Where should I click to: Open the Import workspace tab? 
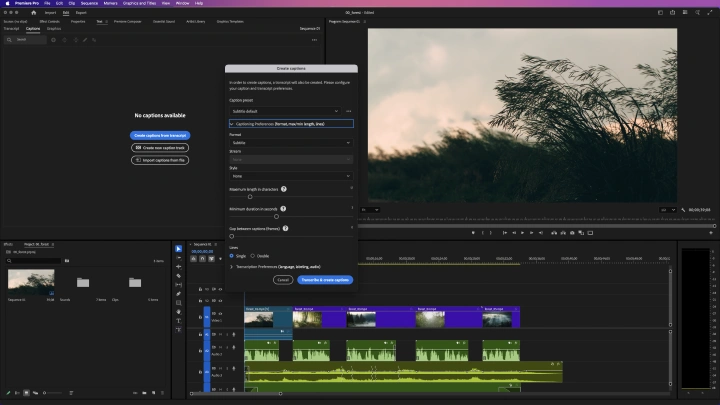coord(50,13)
